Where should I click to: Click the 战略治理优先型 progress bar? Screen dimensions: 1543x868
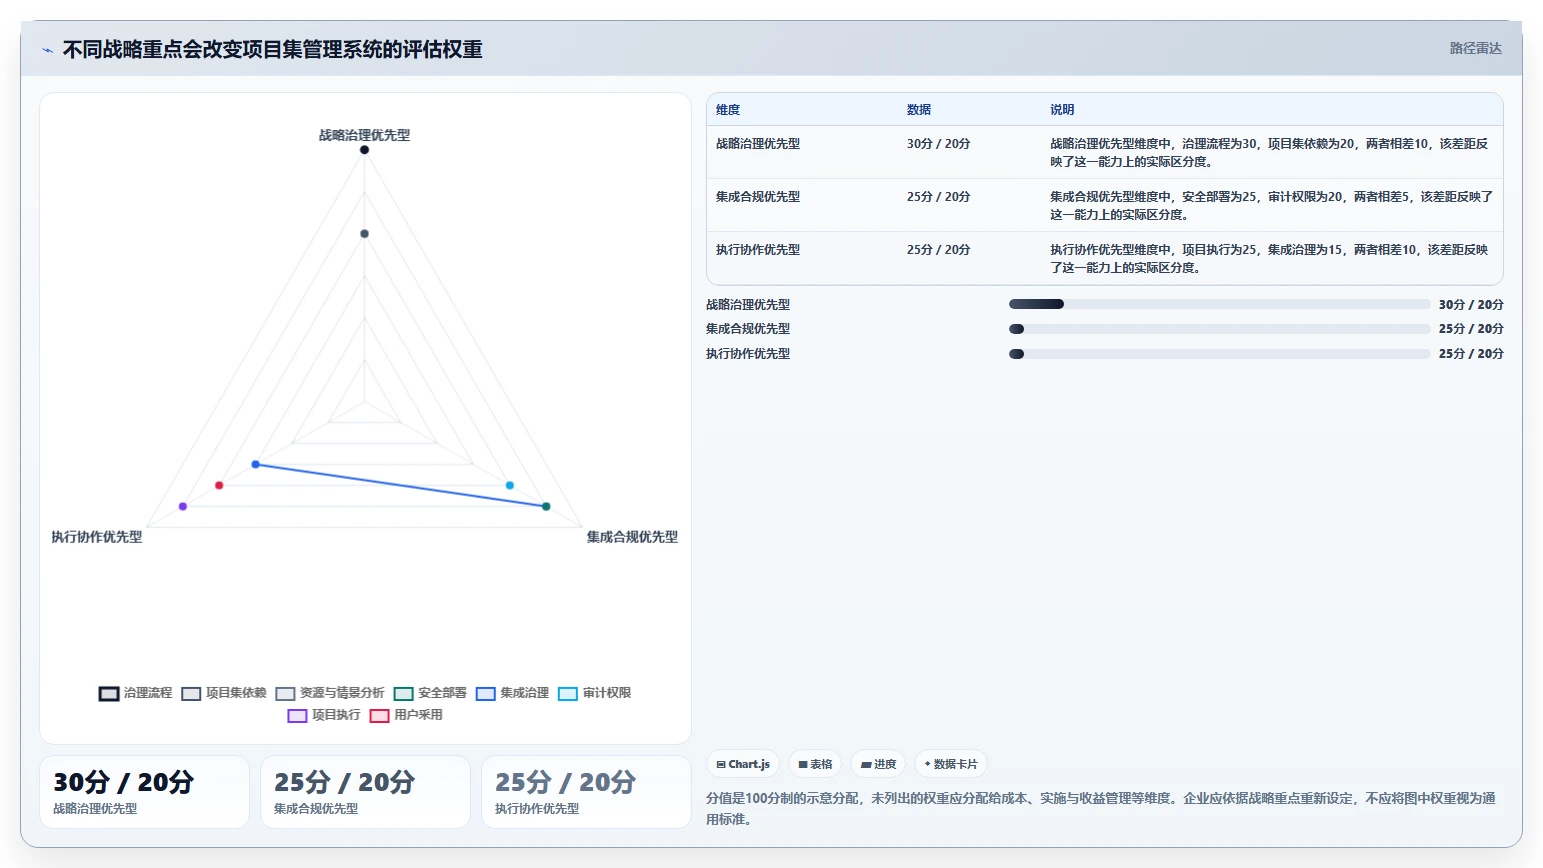[x=1219, y=304]
